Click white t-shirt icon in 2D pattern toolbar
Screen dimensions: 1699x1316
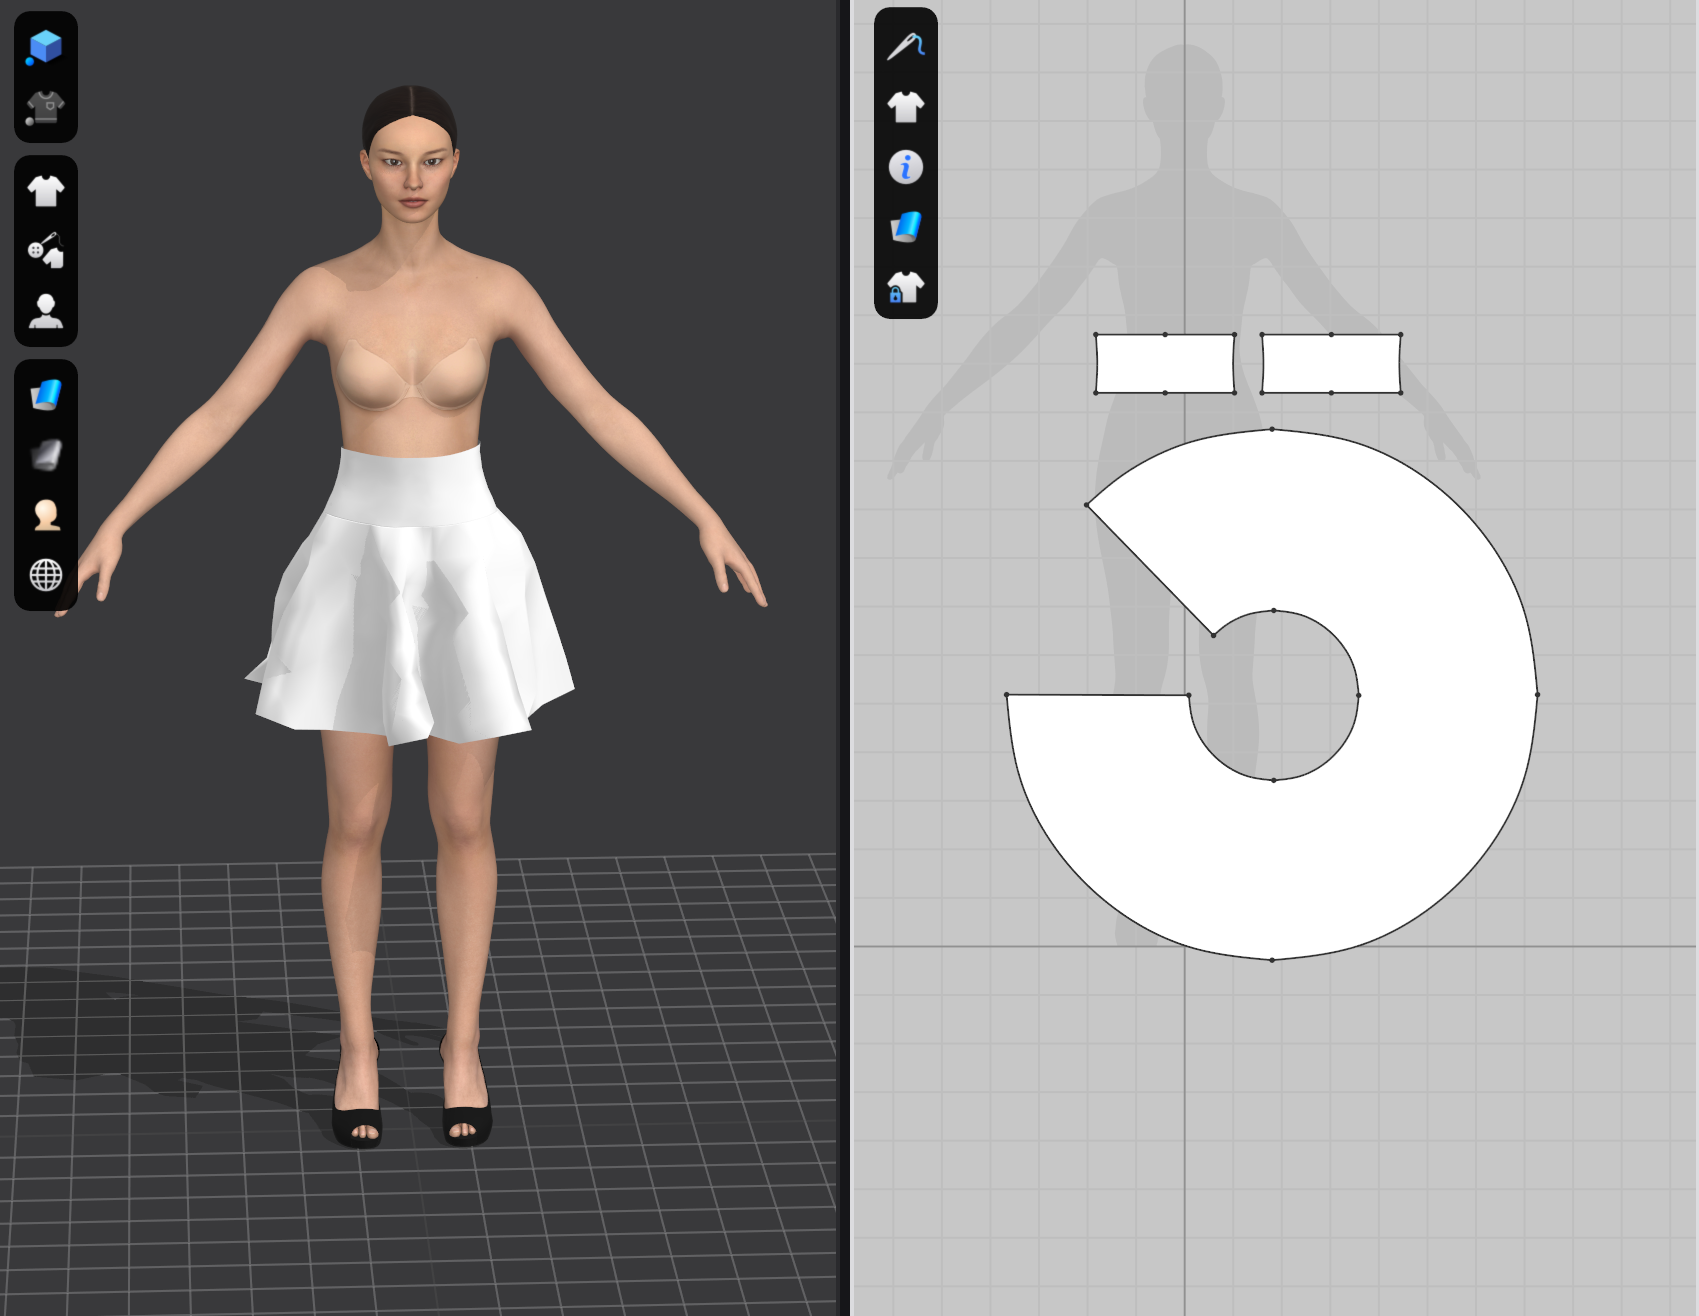coord(905,106)
